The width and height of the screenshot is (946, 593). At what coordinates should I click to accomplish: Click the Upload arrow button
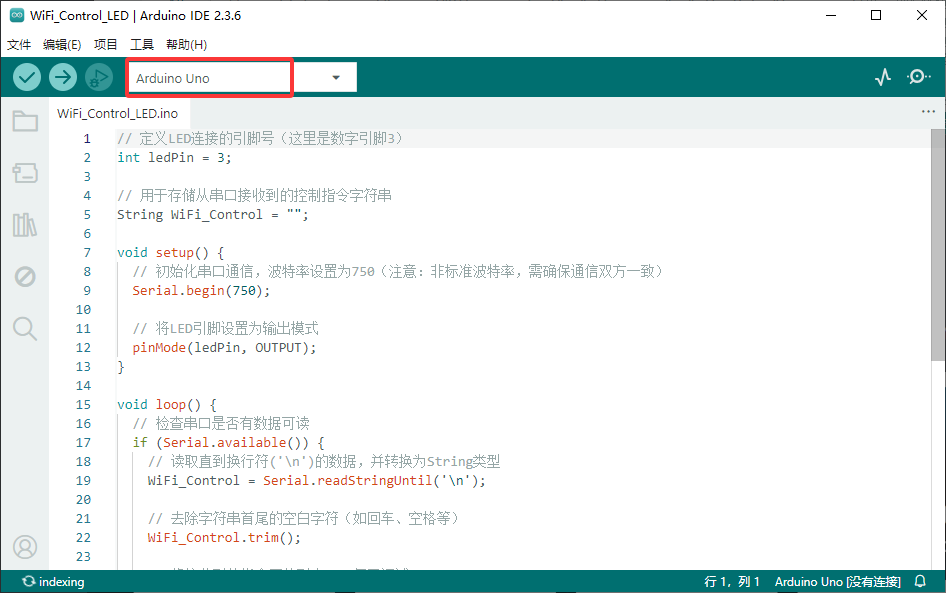(63, 77)
